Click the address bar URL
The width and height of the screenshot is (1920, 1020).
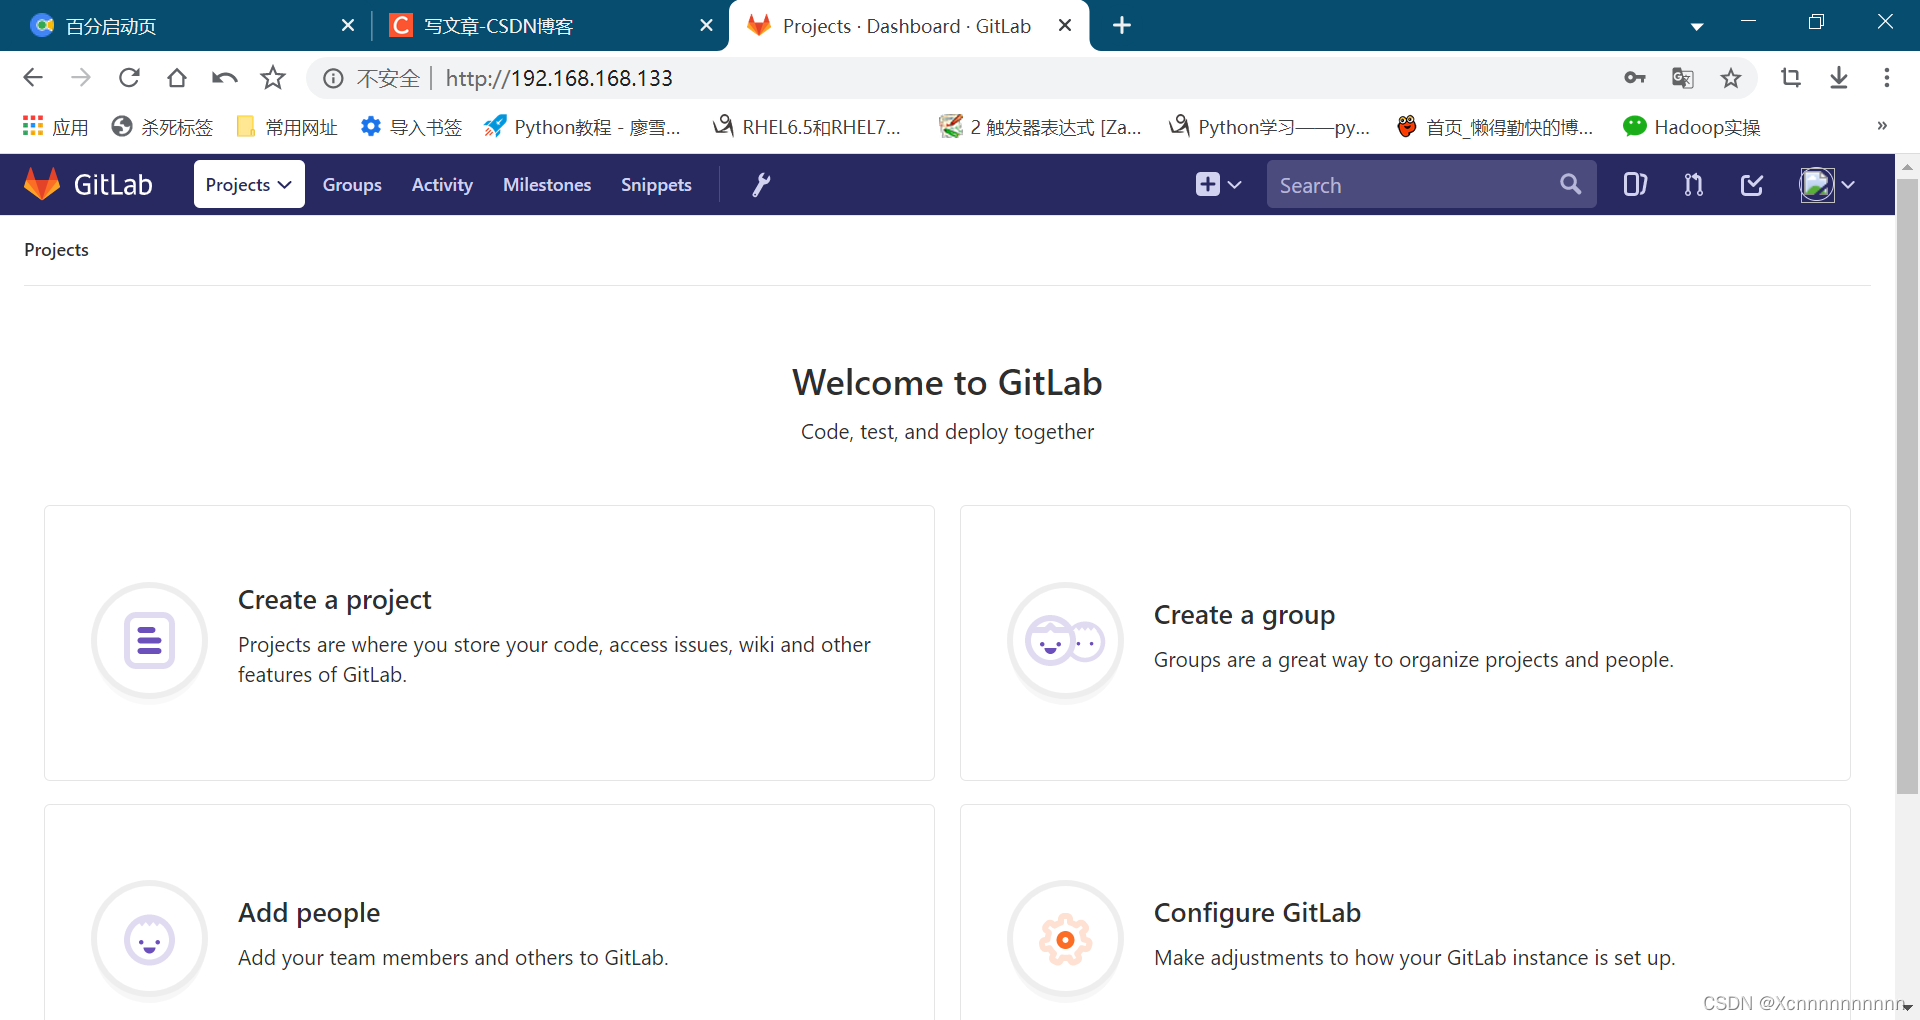click(559, 78)
